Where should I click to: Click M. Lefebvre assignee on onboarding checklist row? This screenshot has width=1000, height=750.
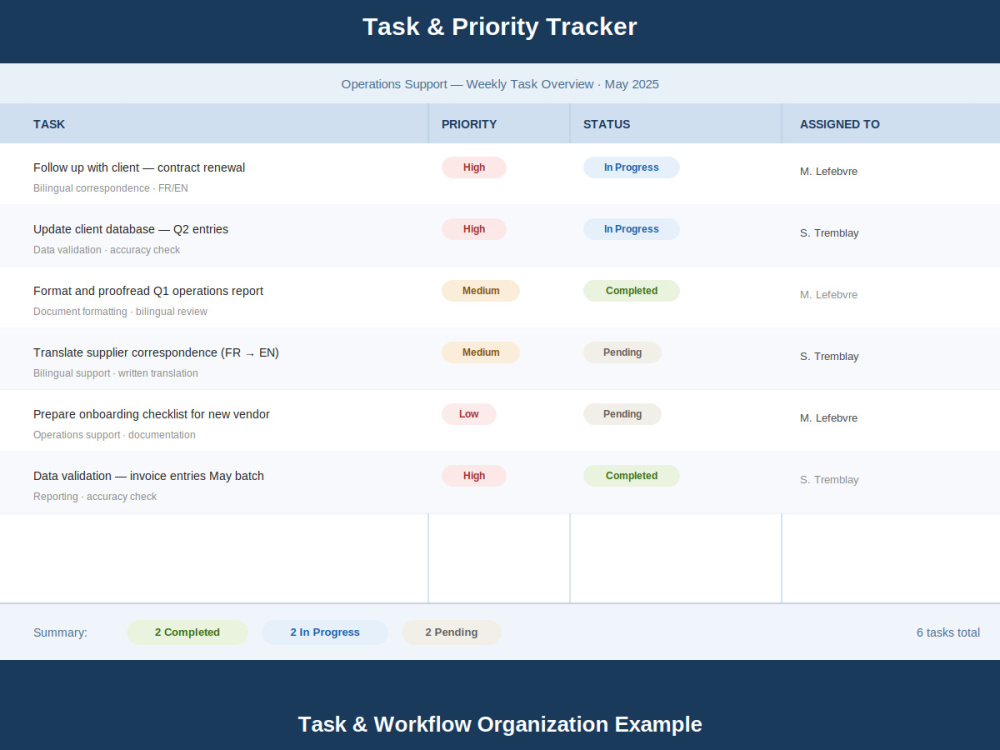pyautogui.click(x=828, y=418)
